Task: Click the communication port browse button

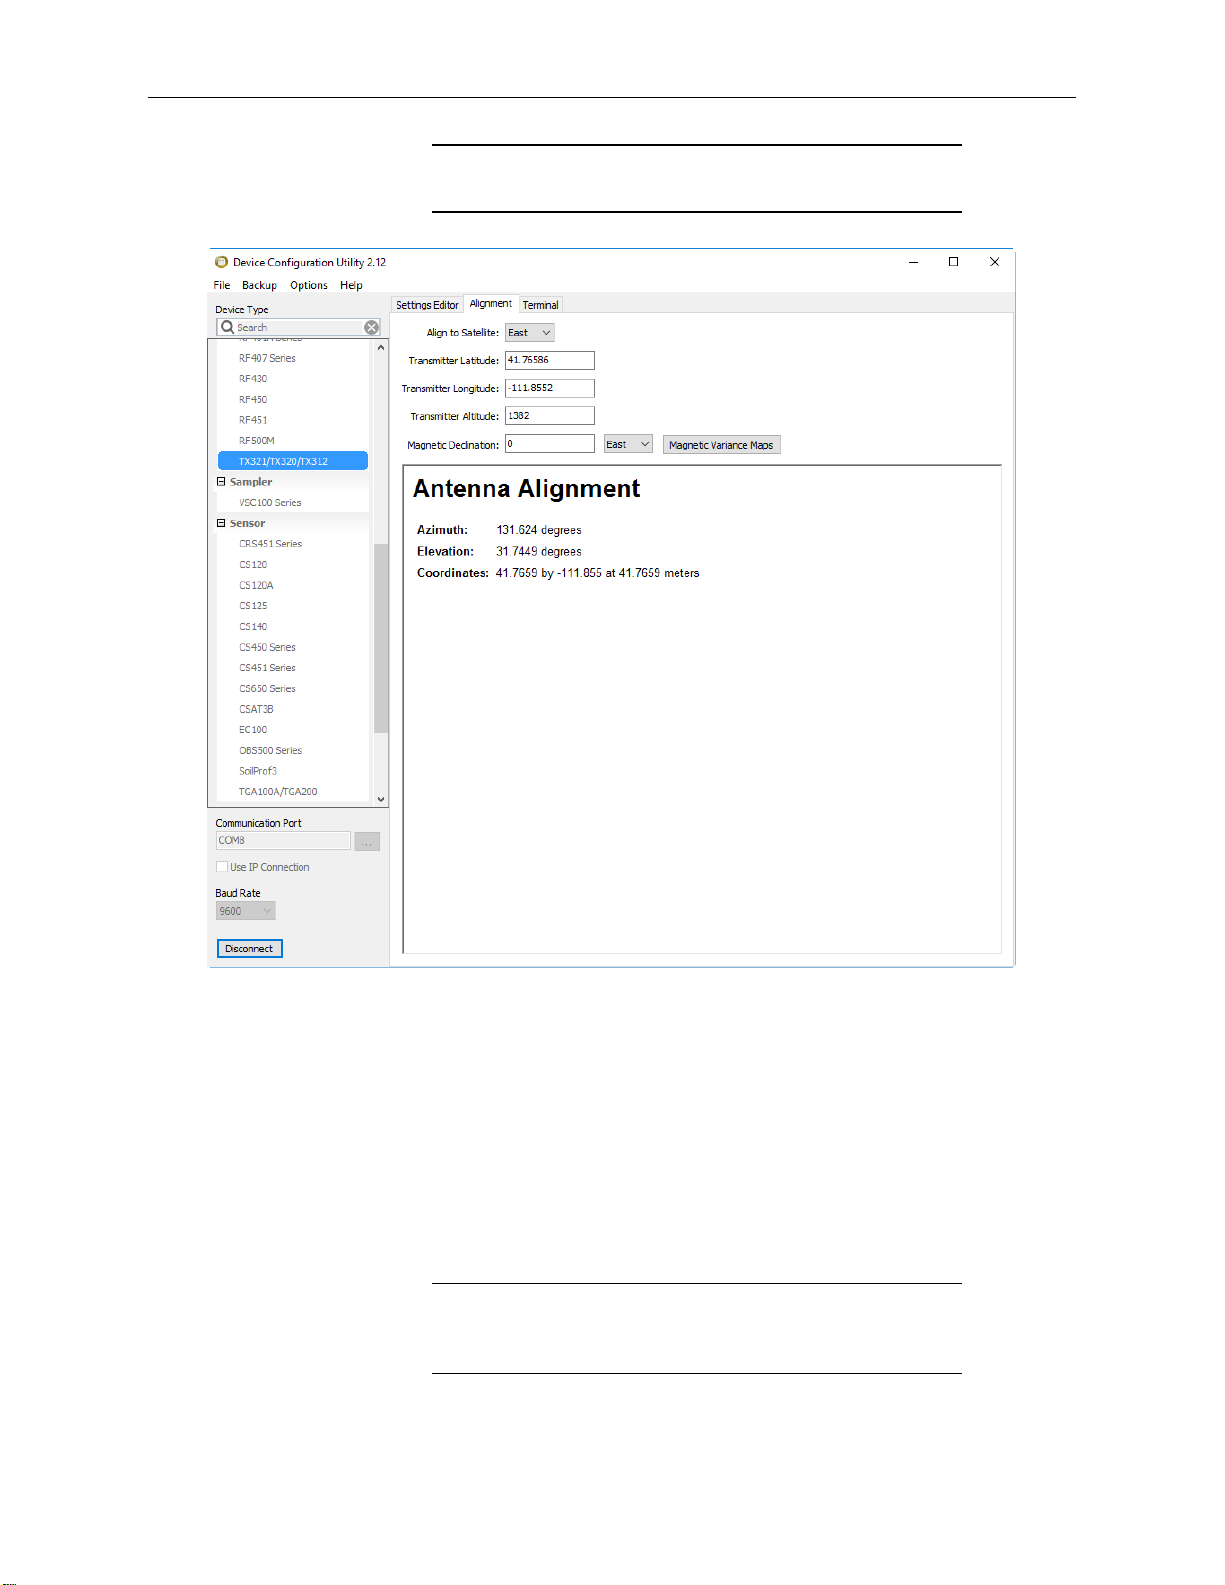Action: tap(367, 841)
